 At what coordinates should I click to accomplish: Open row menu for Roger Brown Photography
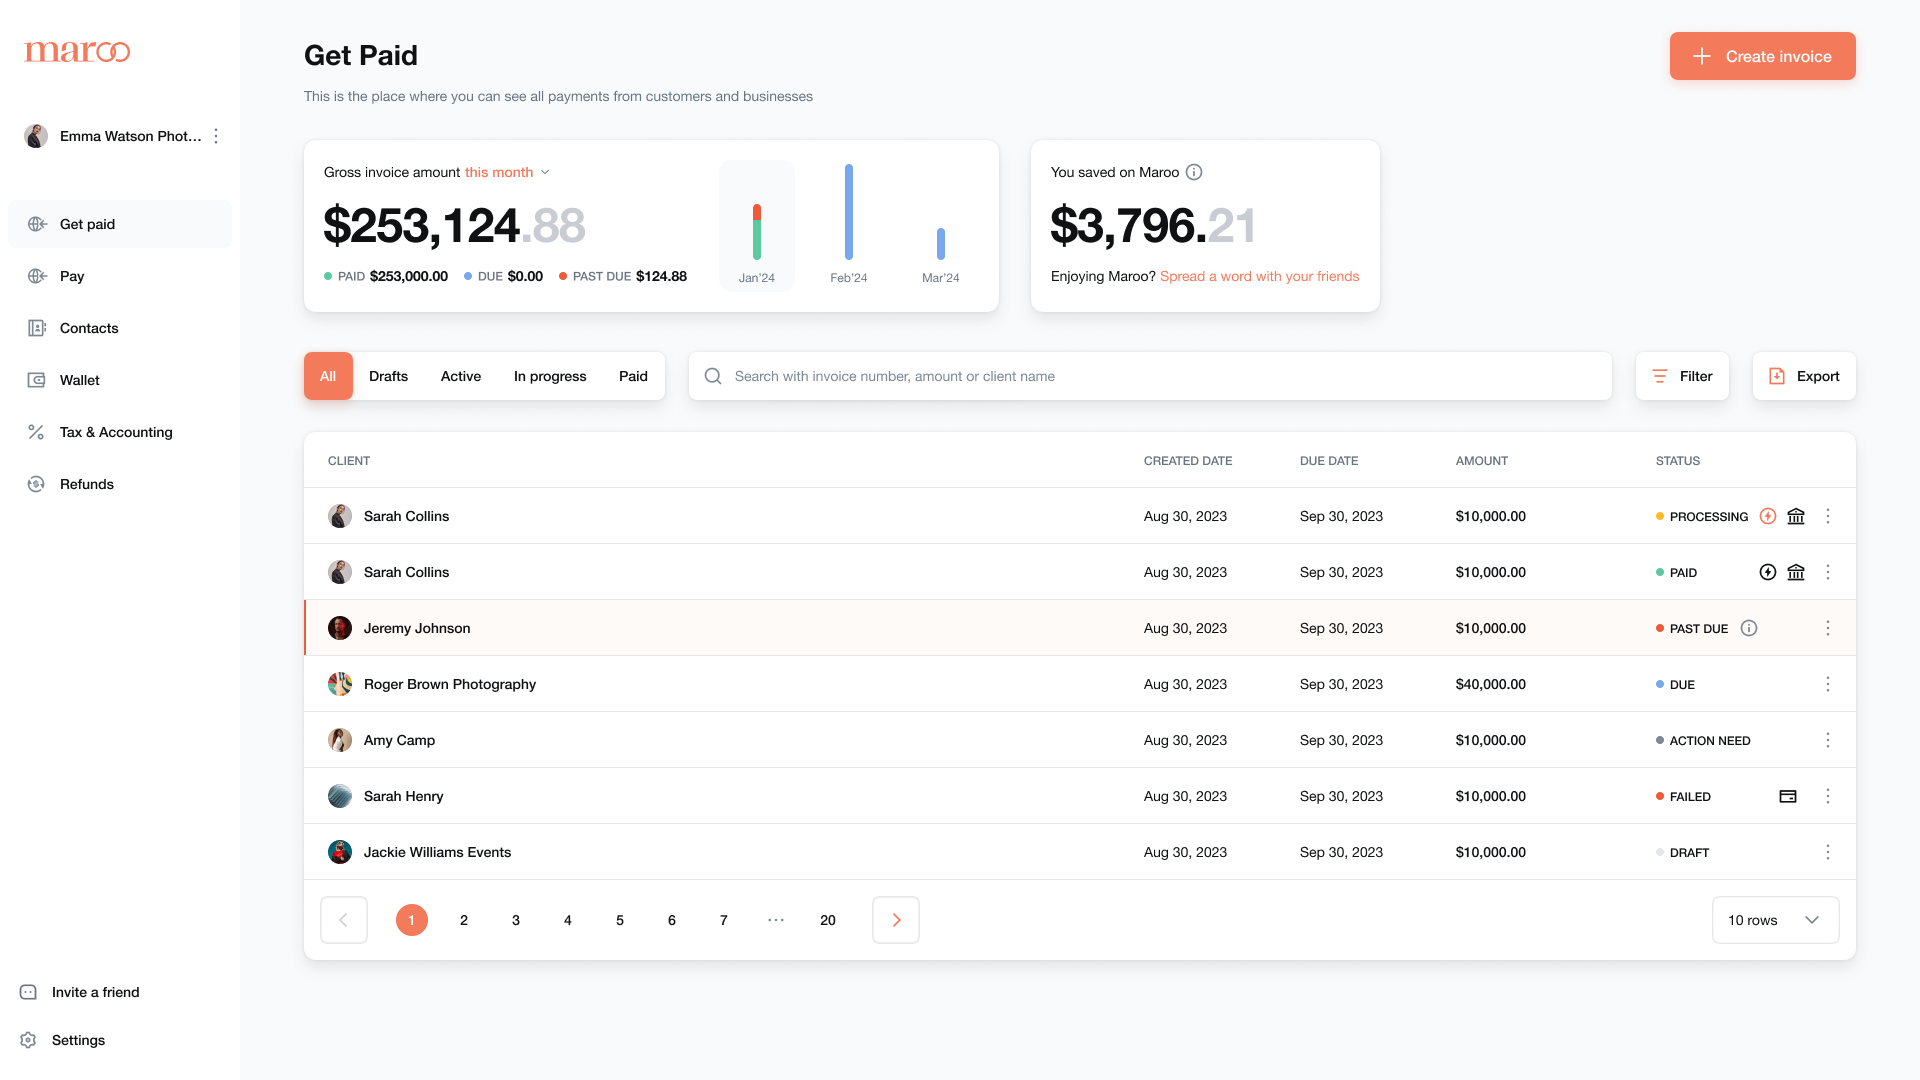(1828, 684)
